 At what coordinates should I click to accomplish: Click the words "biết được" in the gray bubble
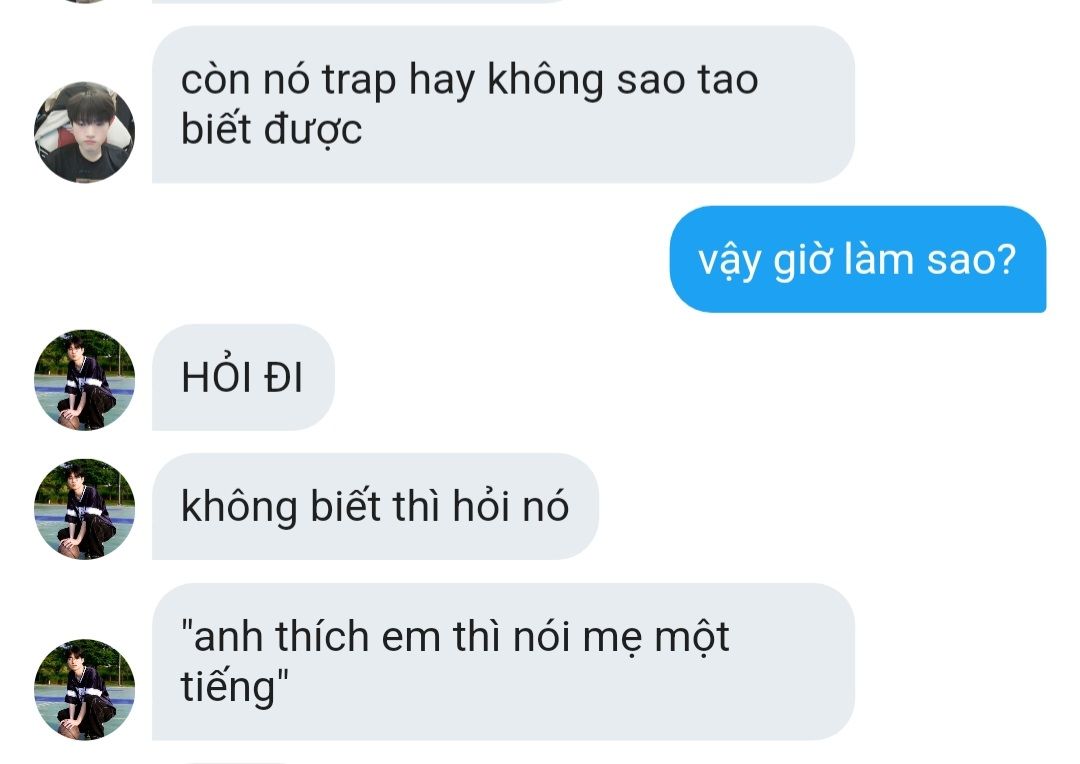tap(271, 130)
